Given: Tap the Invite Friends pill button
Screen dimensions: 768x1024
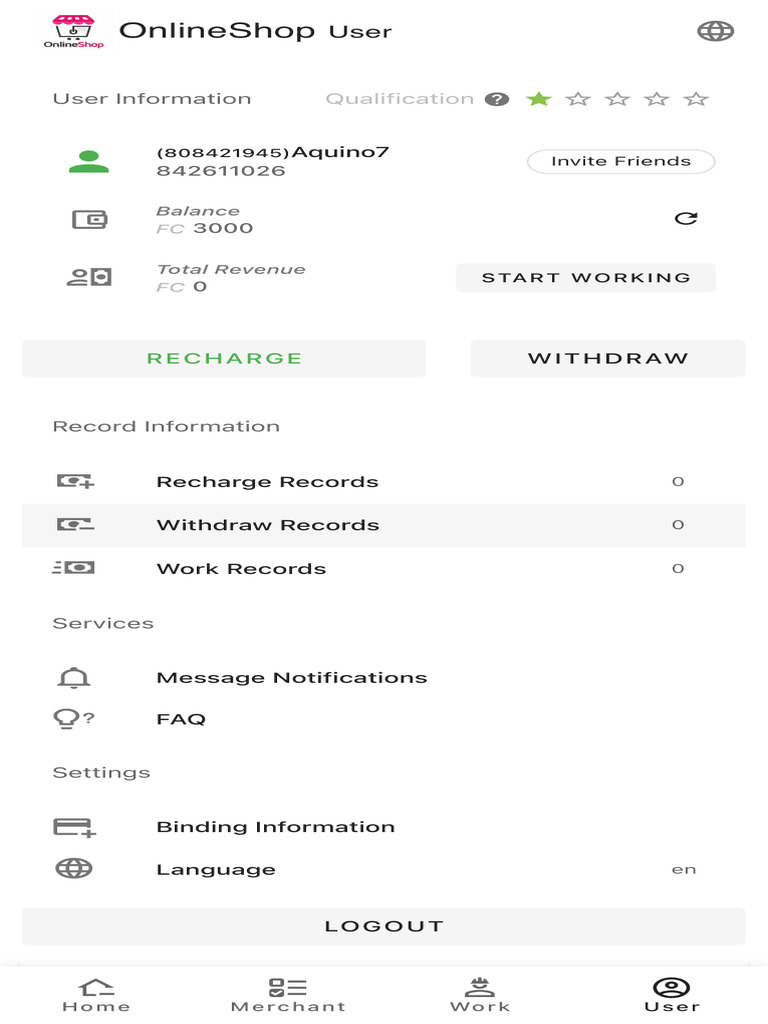Looking at the screenshot, I should point(621,161).
